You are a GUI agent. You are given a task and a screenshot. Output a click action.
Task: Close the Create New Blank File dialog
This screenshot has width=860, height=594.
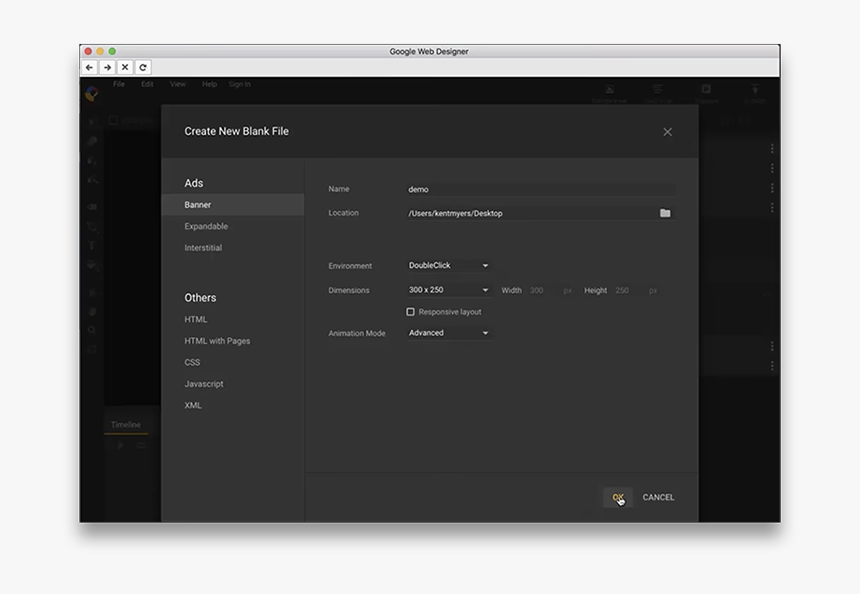[667, 132]
